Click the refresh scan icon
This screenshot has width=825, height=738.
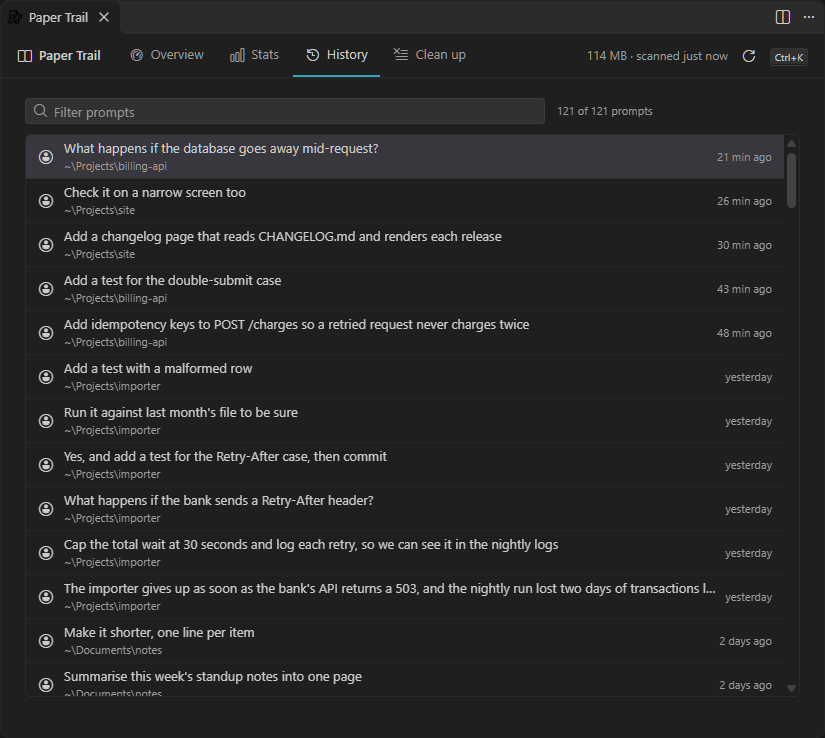(x=749, y=56)
